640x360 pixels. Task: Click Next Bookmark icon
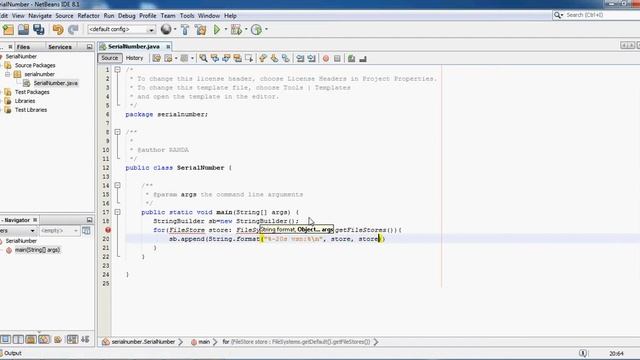[274, 59]
